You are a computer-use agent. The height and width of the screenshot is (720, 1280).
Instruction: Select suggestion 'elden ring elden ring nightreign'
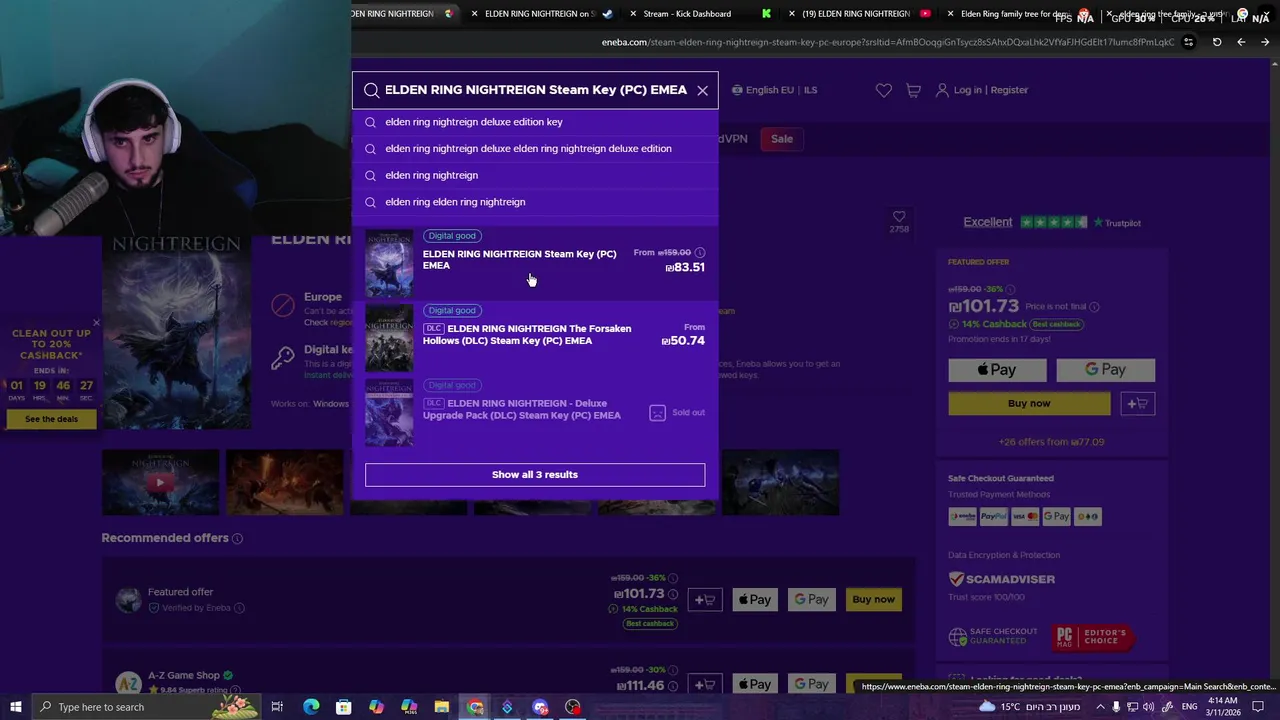click(x=535, y=202)
